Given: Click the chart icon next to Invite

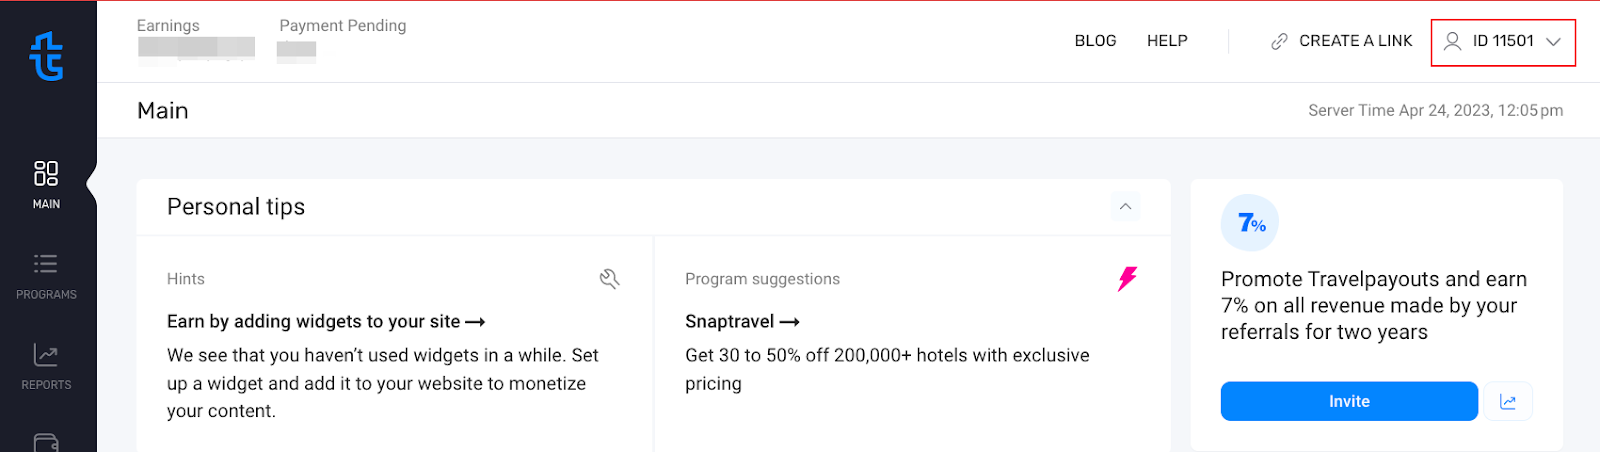Looking at the screenshot, I should click(x=1508, y=402).
